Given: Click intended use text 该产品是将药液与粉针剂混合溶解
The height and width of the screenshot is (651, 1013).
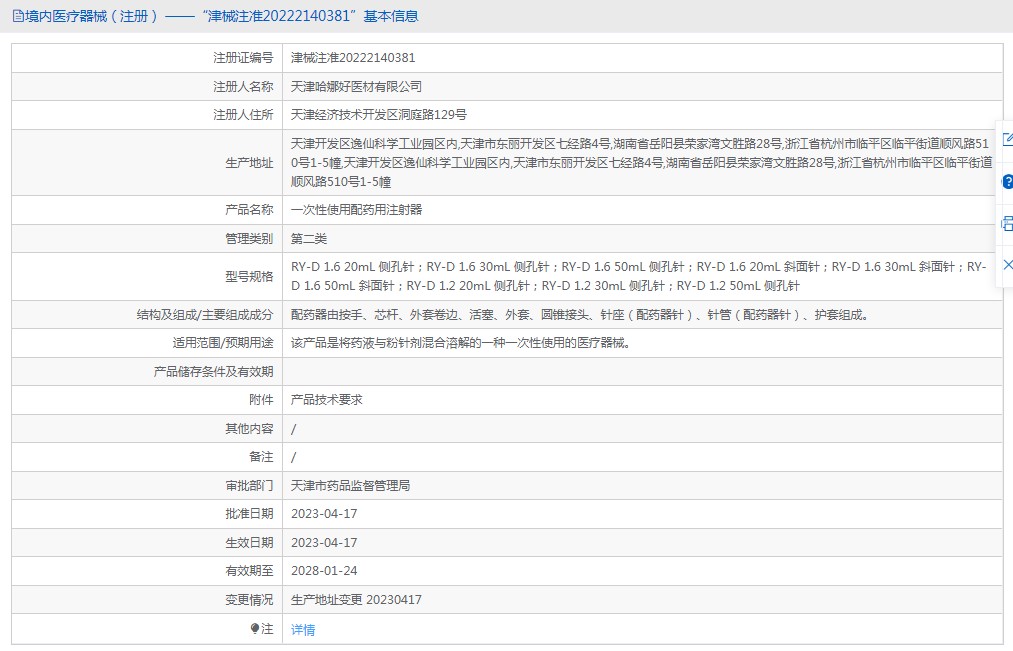Looking at the screenshot, I should 460,343.
